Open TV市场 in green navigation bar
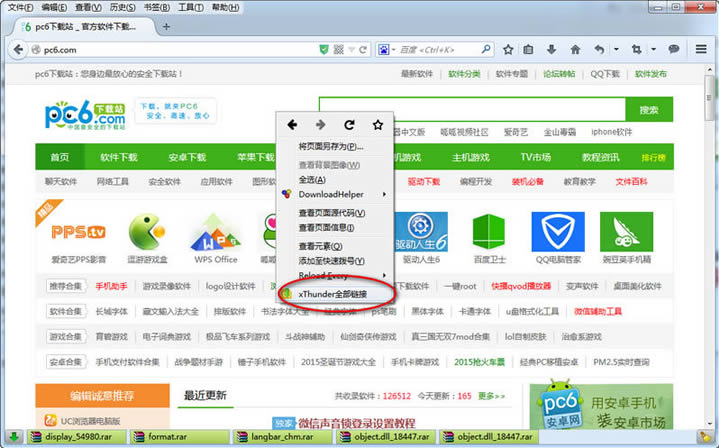The width and height of the screenshot is (719, 448). (x=536, y=157)
